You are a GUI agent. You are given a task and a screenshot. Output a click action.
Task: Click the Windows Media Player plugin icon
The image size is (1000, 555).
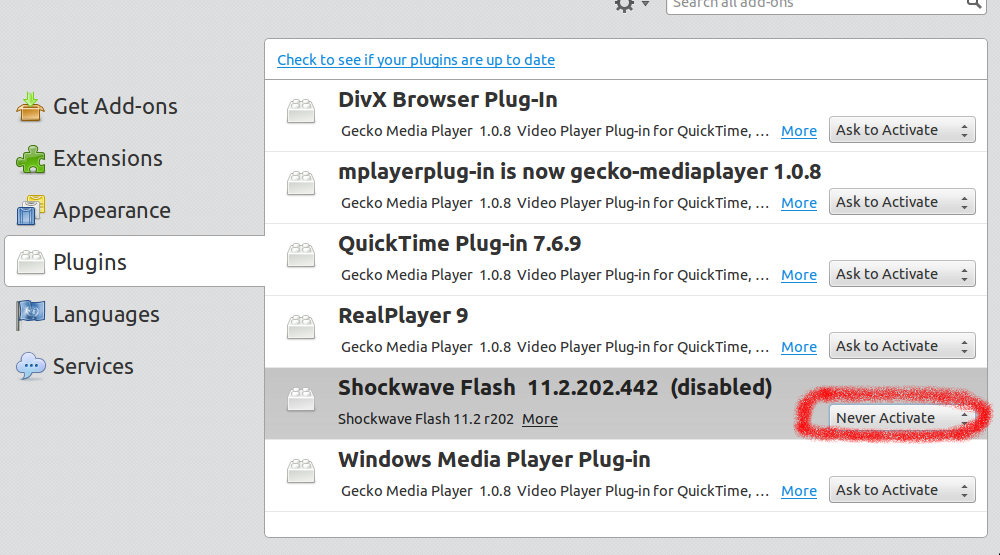301,471
